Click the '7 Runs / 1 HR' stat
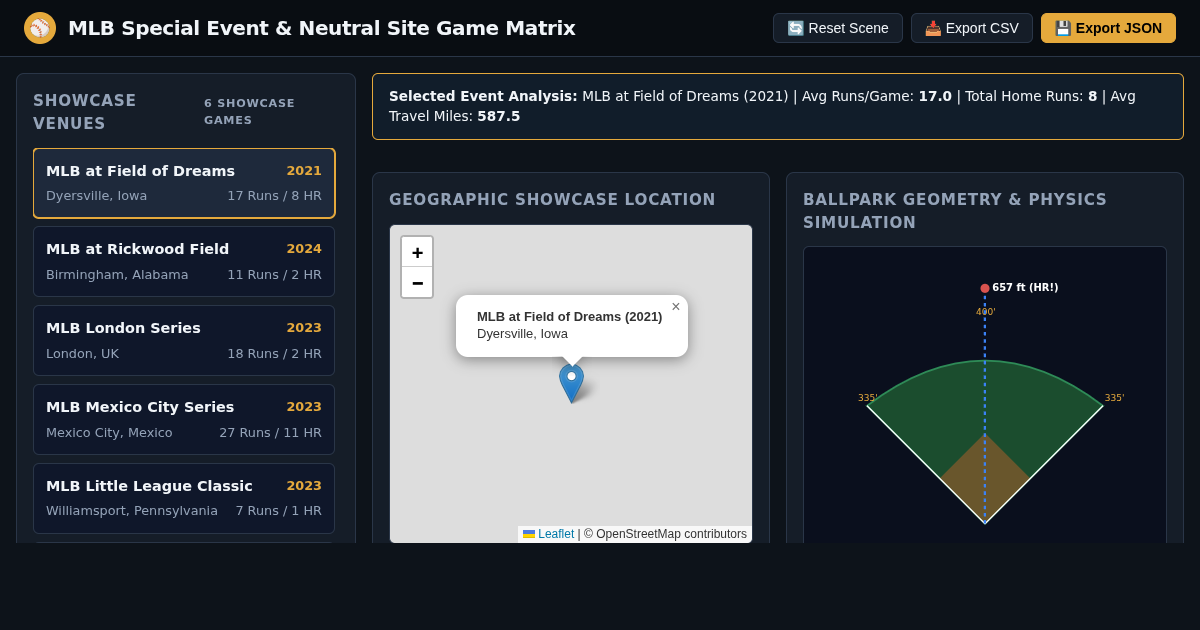Image resolution: width=1200 pixels, height=630 pixels. 279,511
